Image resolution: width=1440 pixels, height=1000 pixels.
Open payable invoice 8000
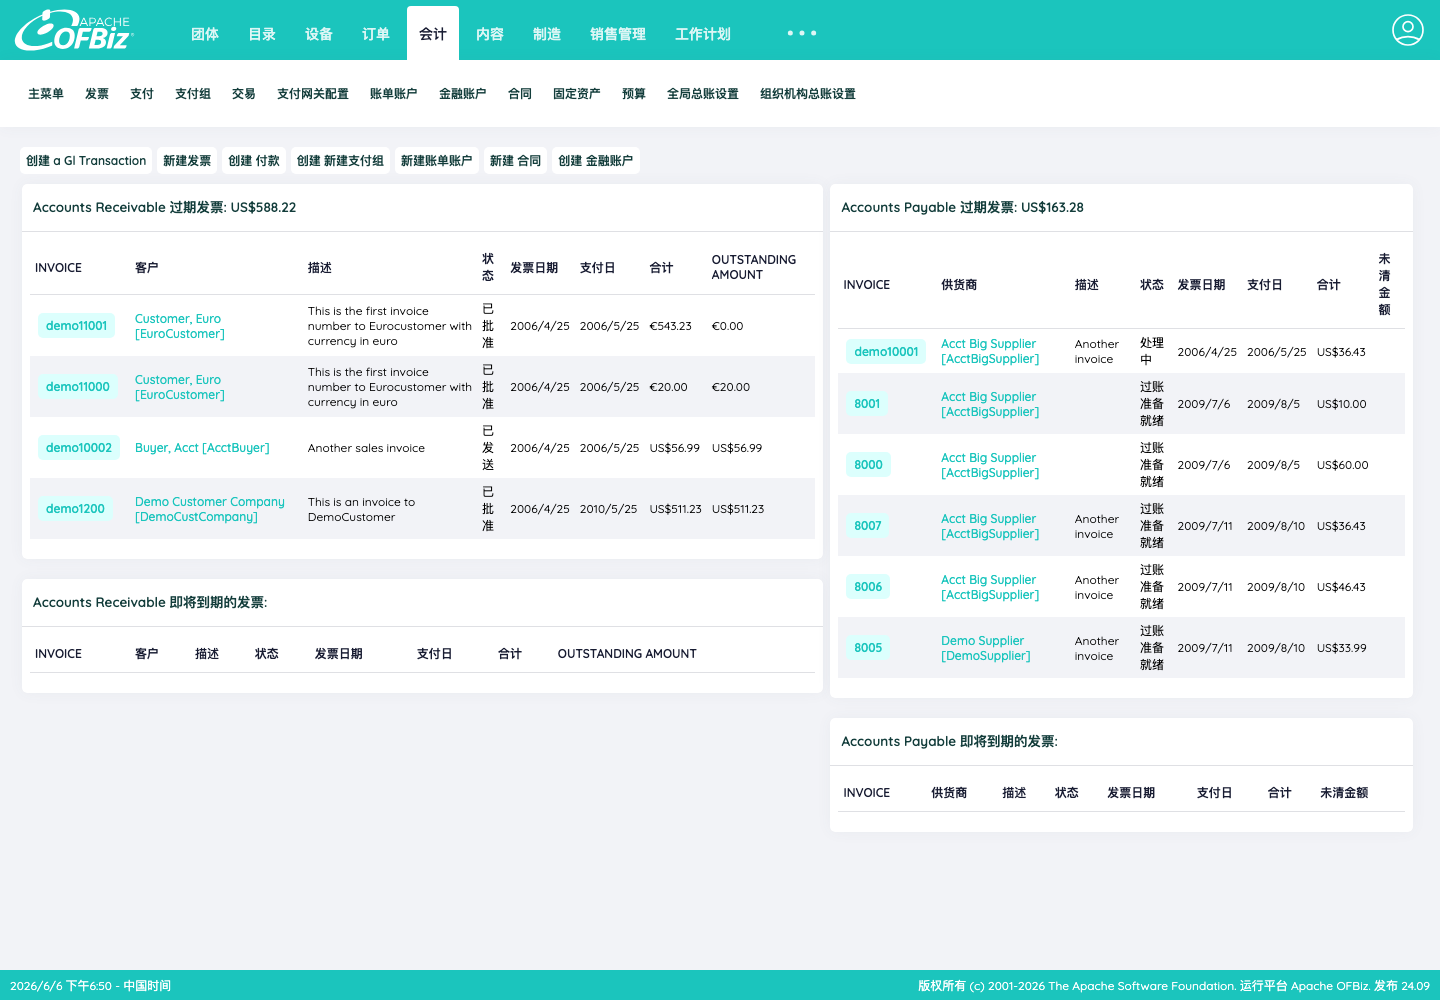point(868,465)
